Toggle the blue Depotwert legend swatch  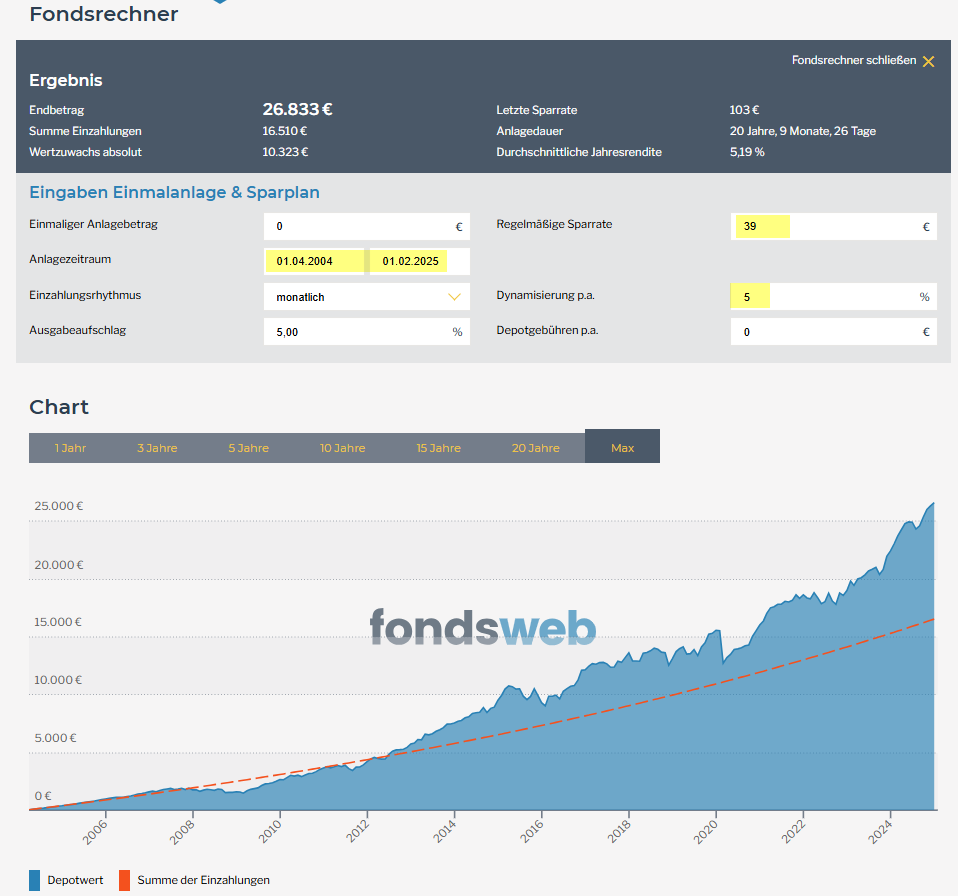(35, 880)
